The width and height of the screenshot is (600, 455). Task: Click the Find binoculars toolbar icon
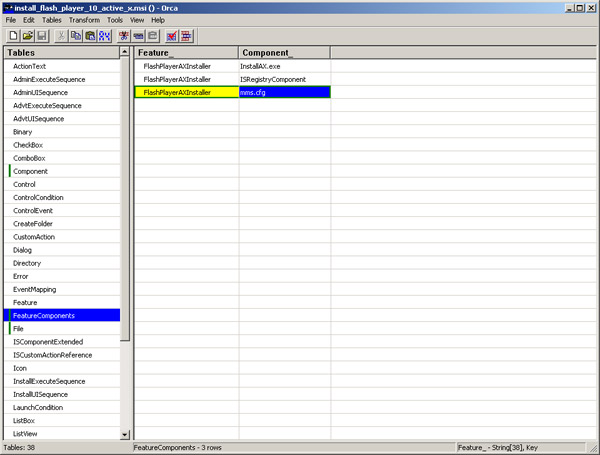point(104,36)
